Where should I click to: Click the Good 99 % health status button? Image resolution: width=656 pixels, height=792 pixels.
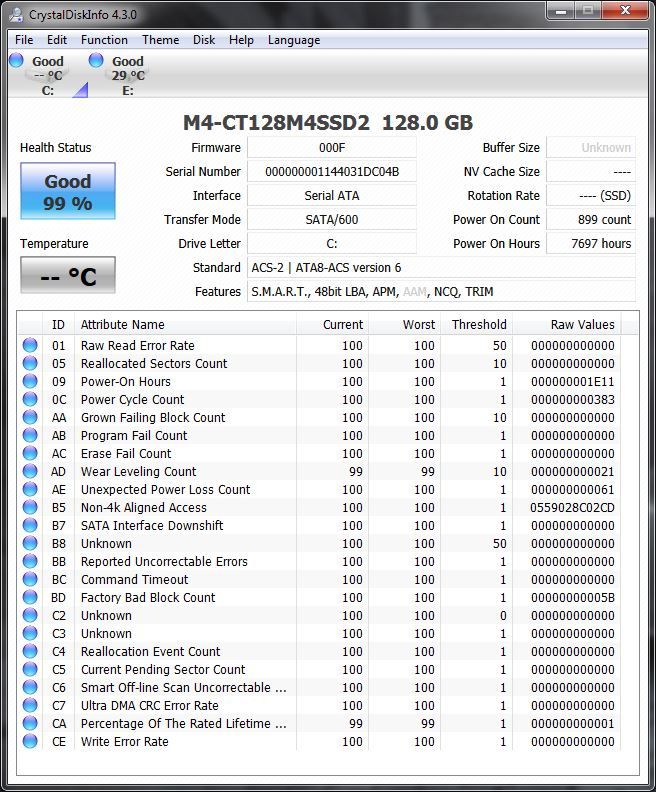[x=68, y=192]
